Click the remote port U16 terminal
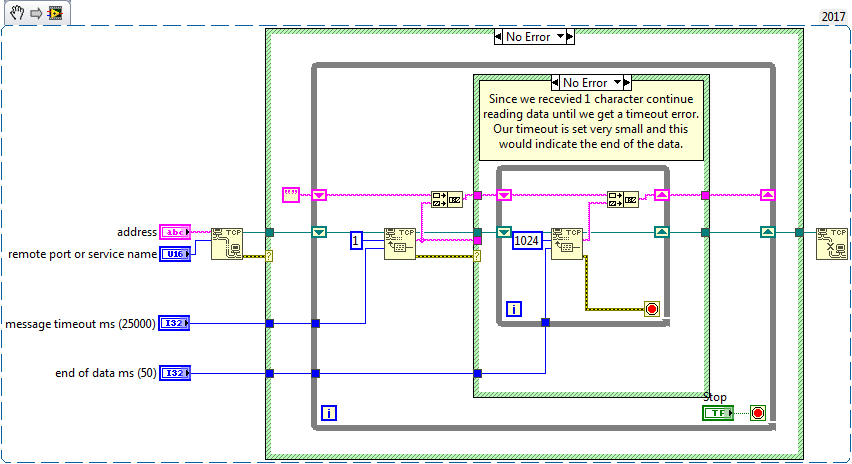This screenshot has width=852, height=464. [x=175, y=254]
